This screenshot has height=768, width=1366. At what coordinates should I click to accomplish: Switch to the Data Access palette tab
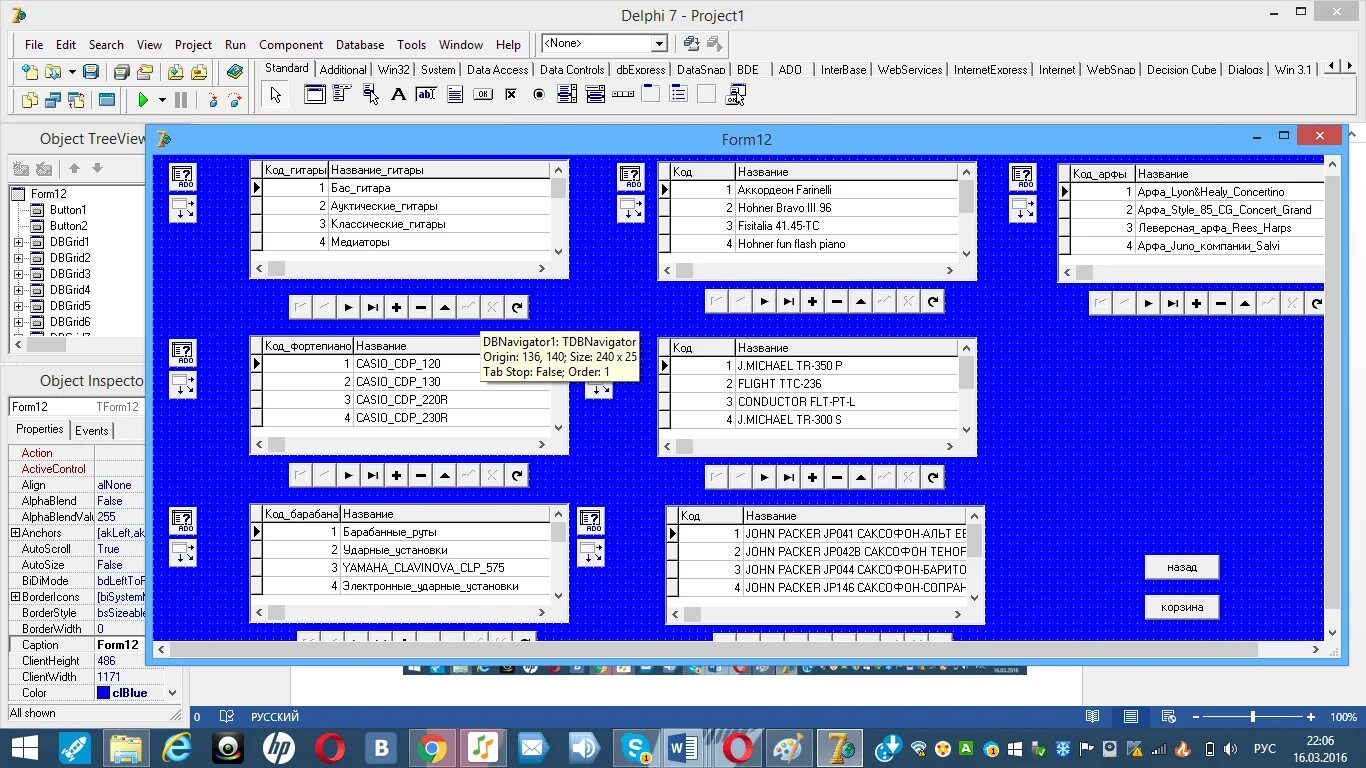[x=497, y=70]
